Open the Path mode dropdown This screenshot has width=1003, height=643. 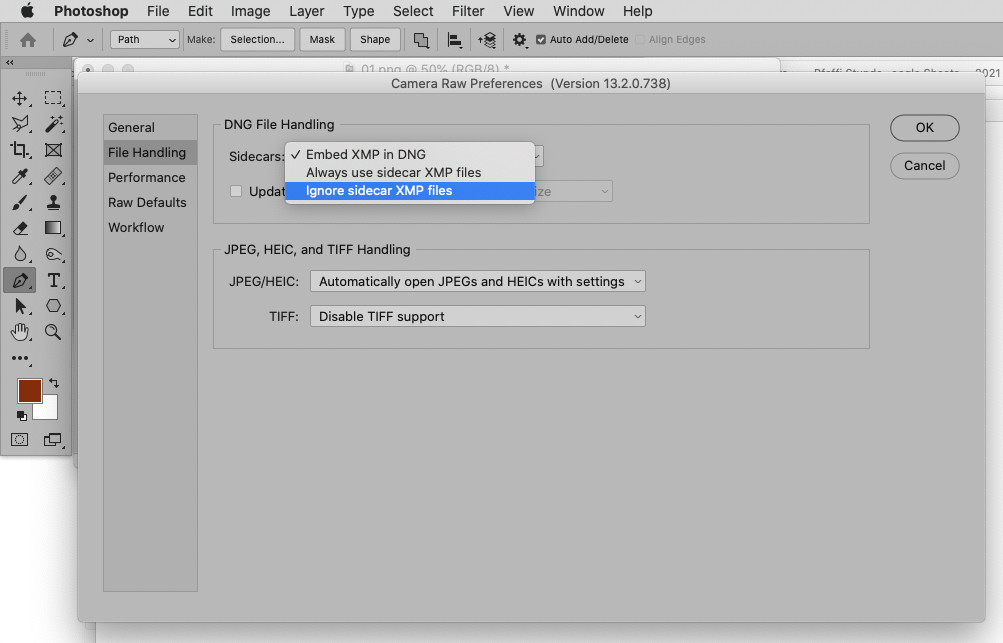[143, 39]
